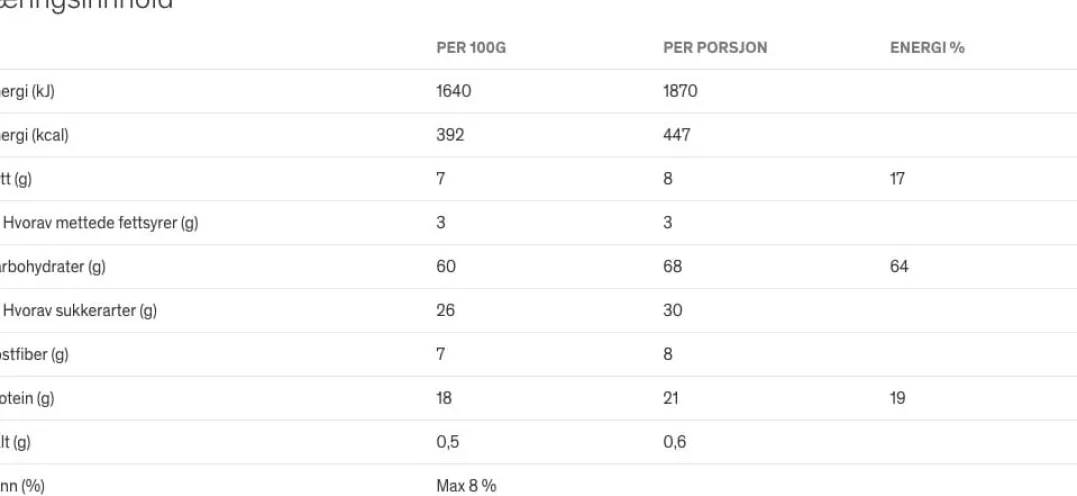
Task: Click the Hvorav mettede fettsyrer (g) row label
Action: click(101, 223)
